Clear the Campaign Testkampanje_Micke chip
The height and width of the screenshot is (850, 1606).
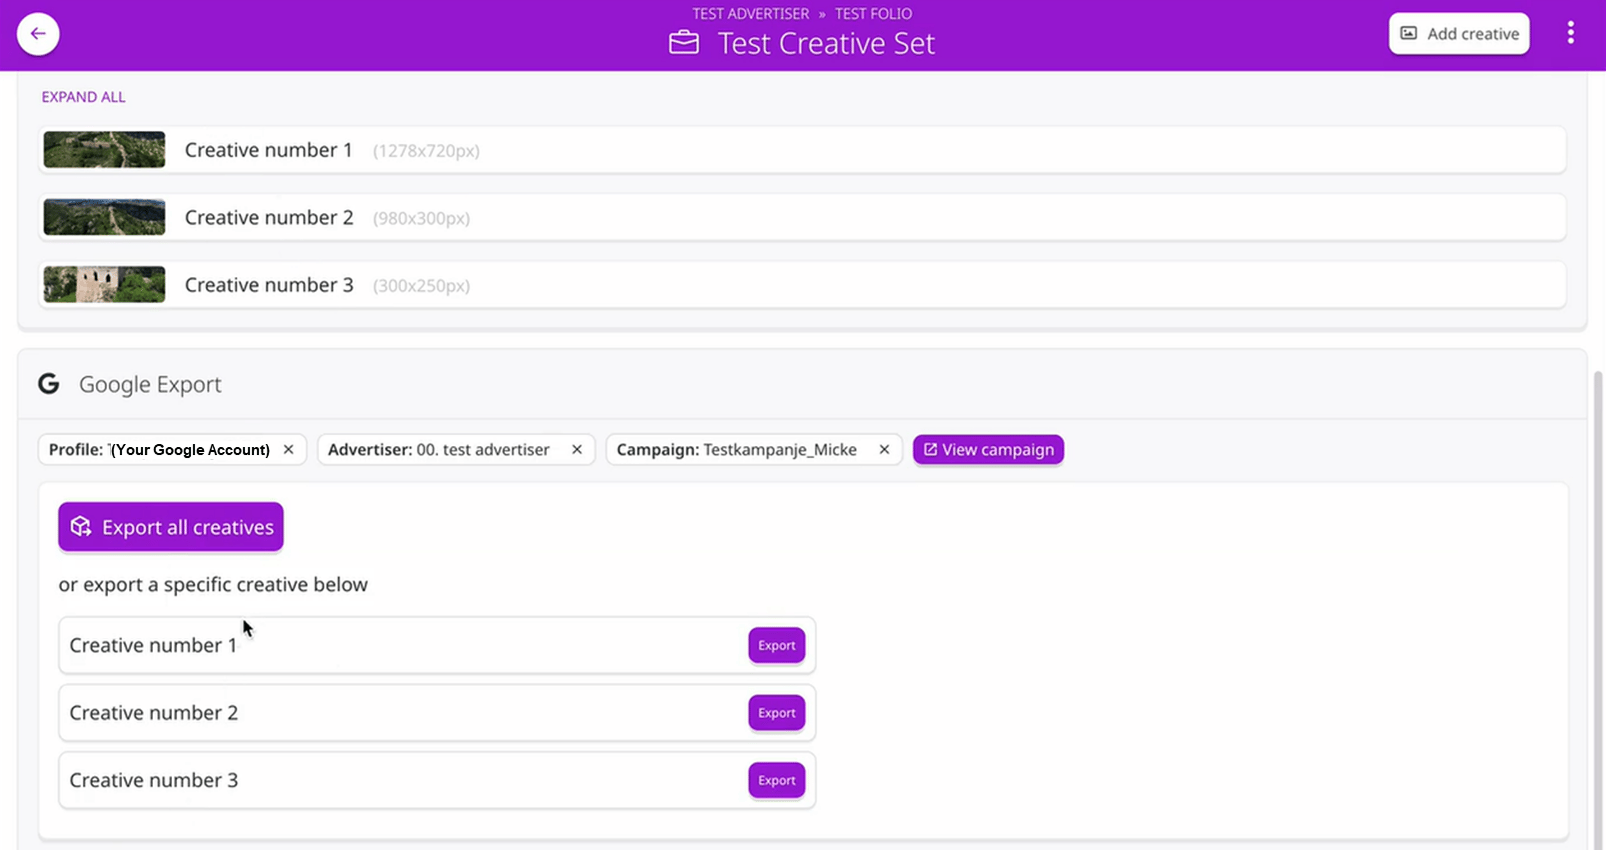pos(884,450)
